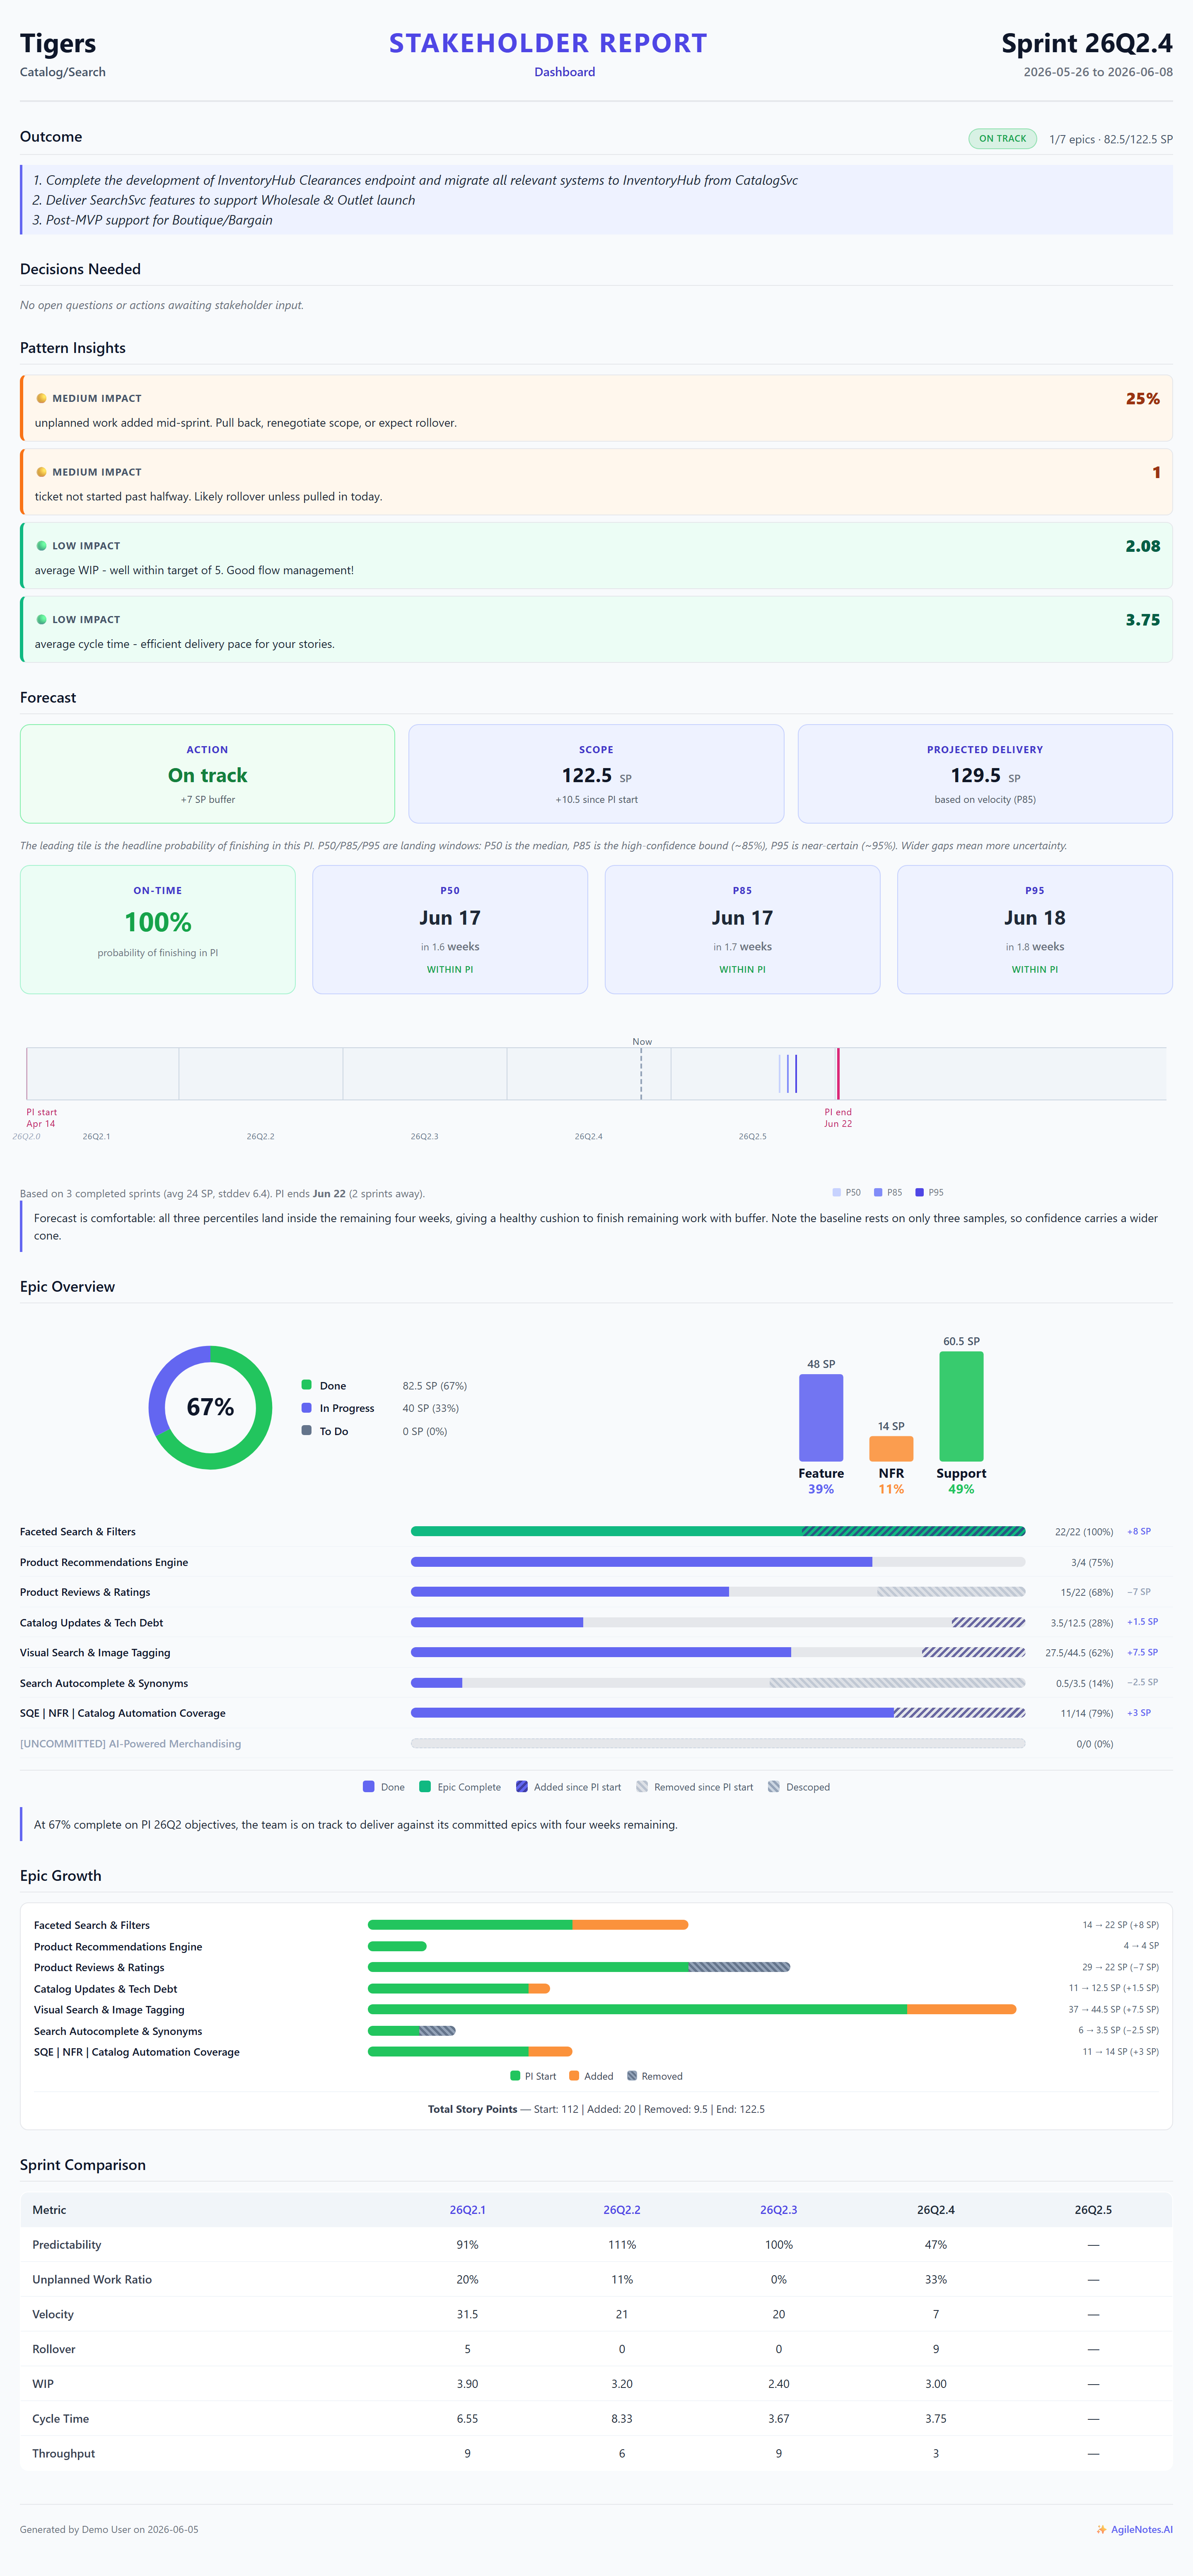Click the P50 Jun 17 tile
The height and width of the screenshot is (2576, 1193).
coord(450,930)
